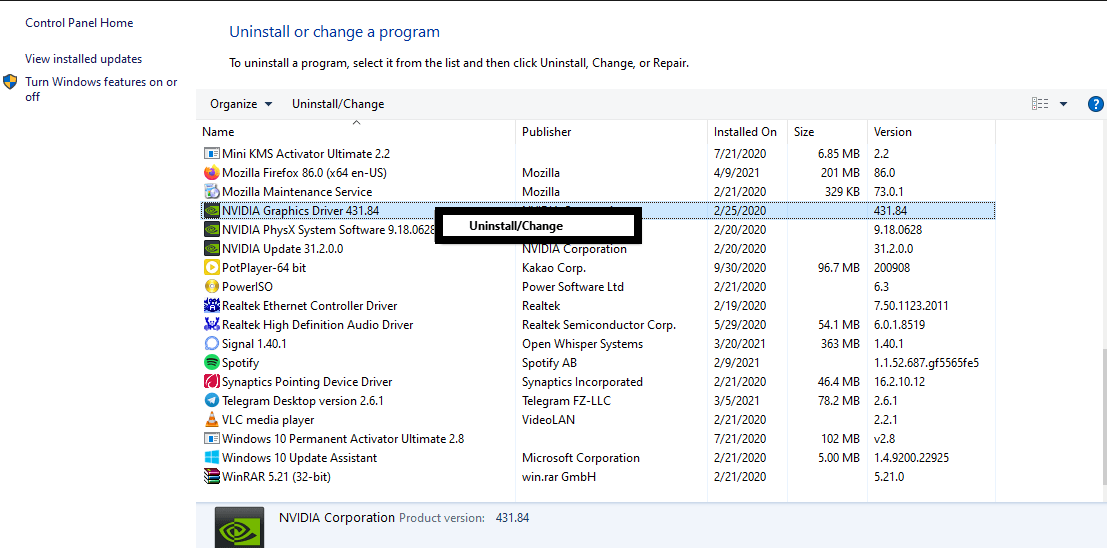The height and width of the screenshot is (548, 1107).
Task: Expand the view options dropdown arrow
Action: (1063, 104)
